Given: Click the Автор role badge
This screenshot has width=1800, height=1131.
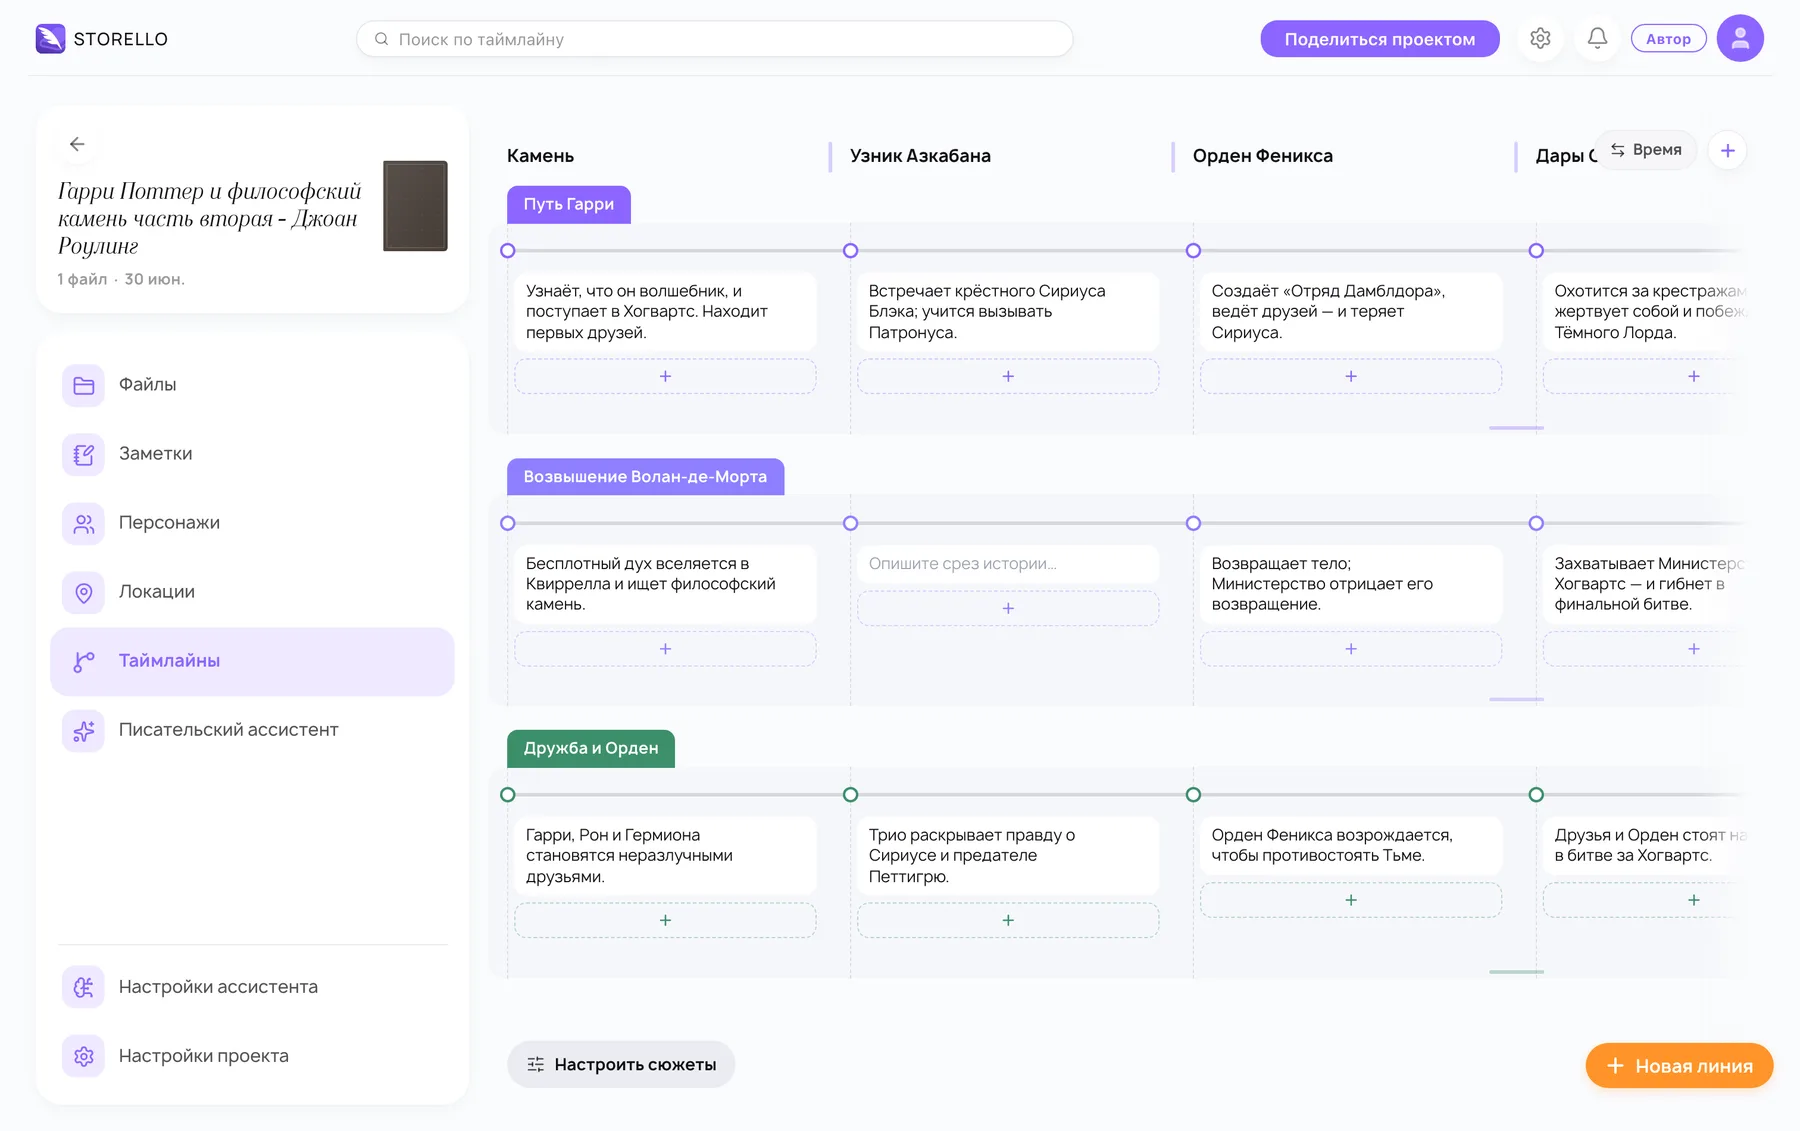Looking at the screenshot, I should tap(1668, 39).
